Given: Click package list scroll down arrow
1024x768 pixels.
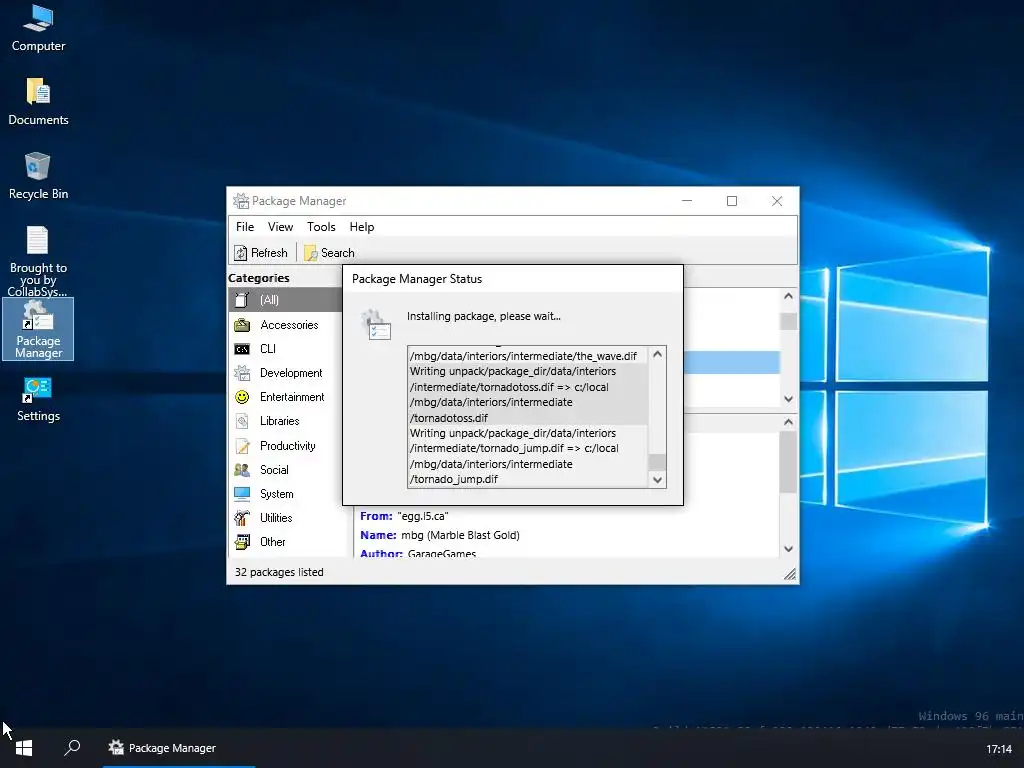Looking at the screenshot, I should pos(788,399).
